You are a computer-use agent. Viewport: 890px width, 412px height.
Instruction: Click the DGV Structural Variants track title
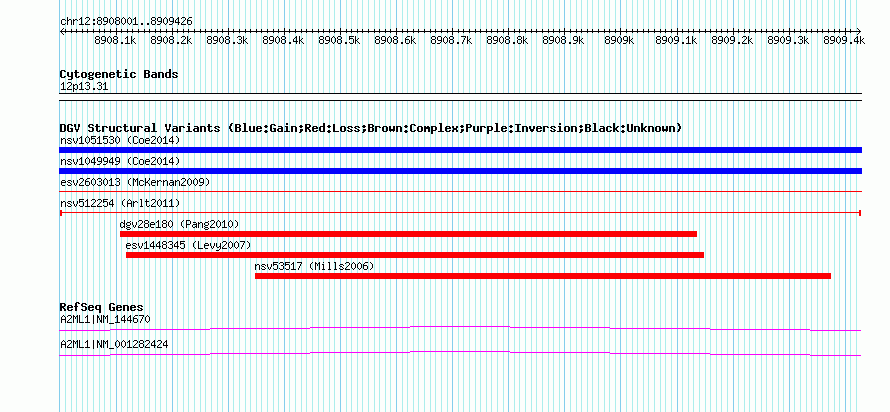coord(371,128)
